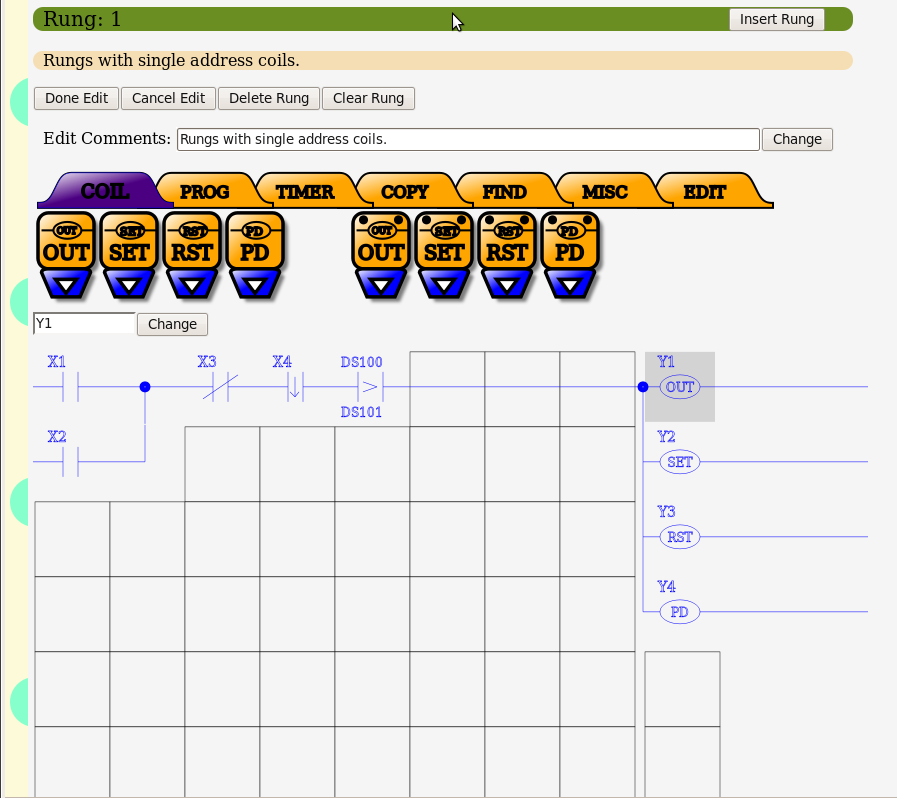Pick the range RST coil with dots
897x798 pixels.
[507, 243]
